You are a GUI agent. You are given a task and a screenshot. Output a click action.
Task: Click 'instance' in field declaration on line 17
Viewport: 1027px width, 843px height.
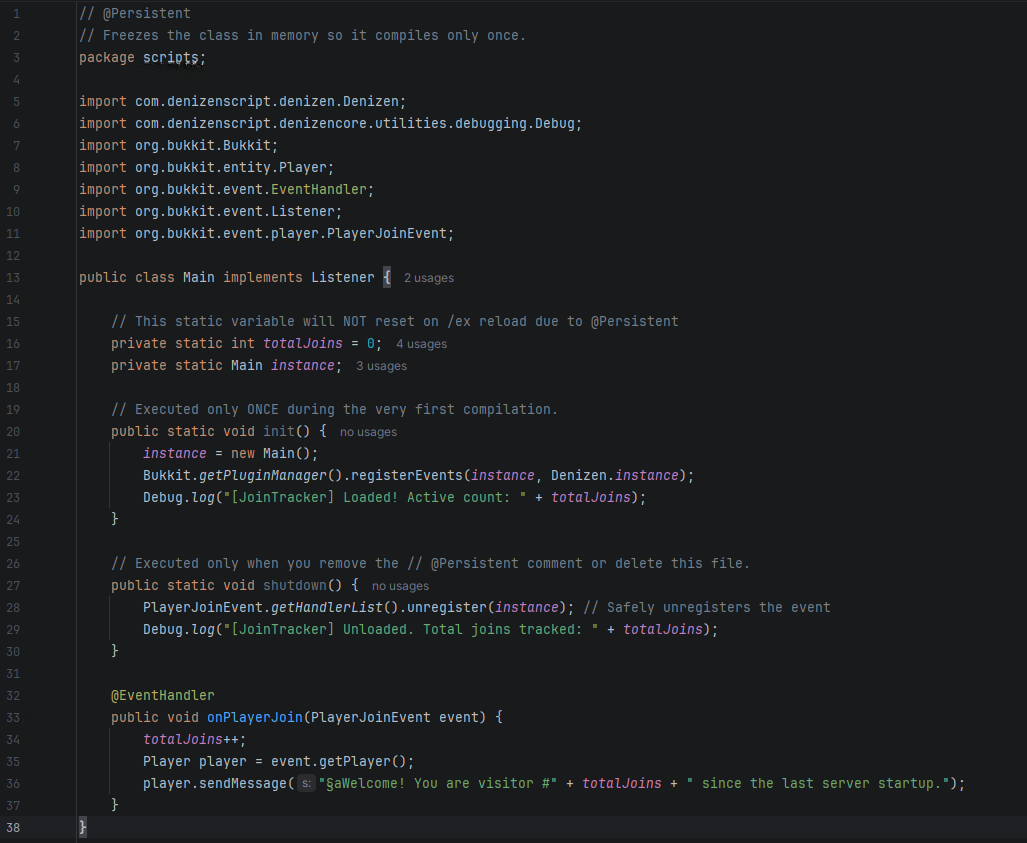pos(303,365)
